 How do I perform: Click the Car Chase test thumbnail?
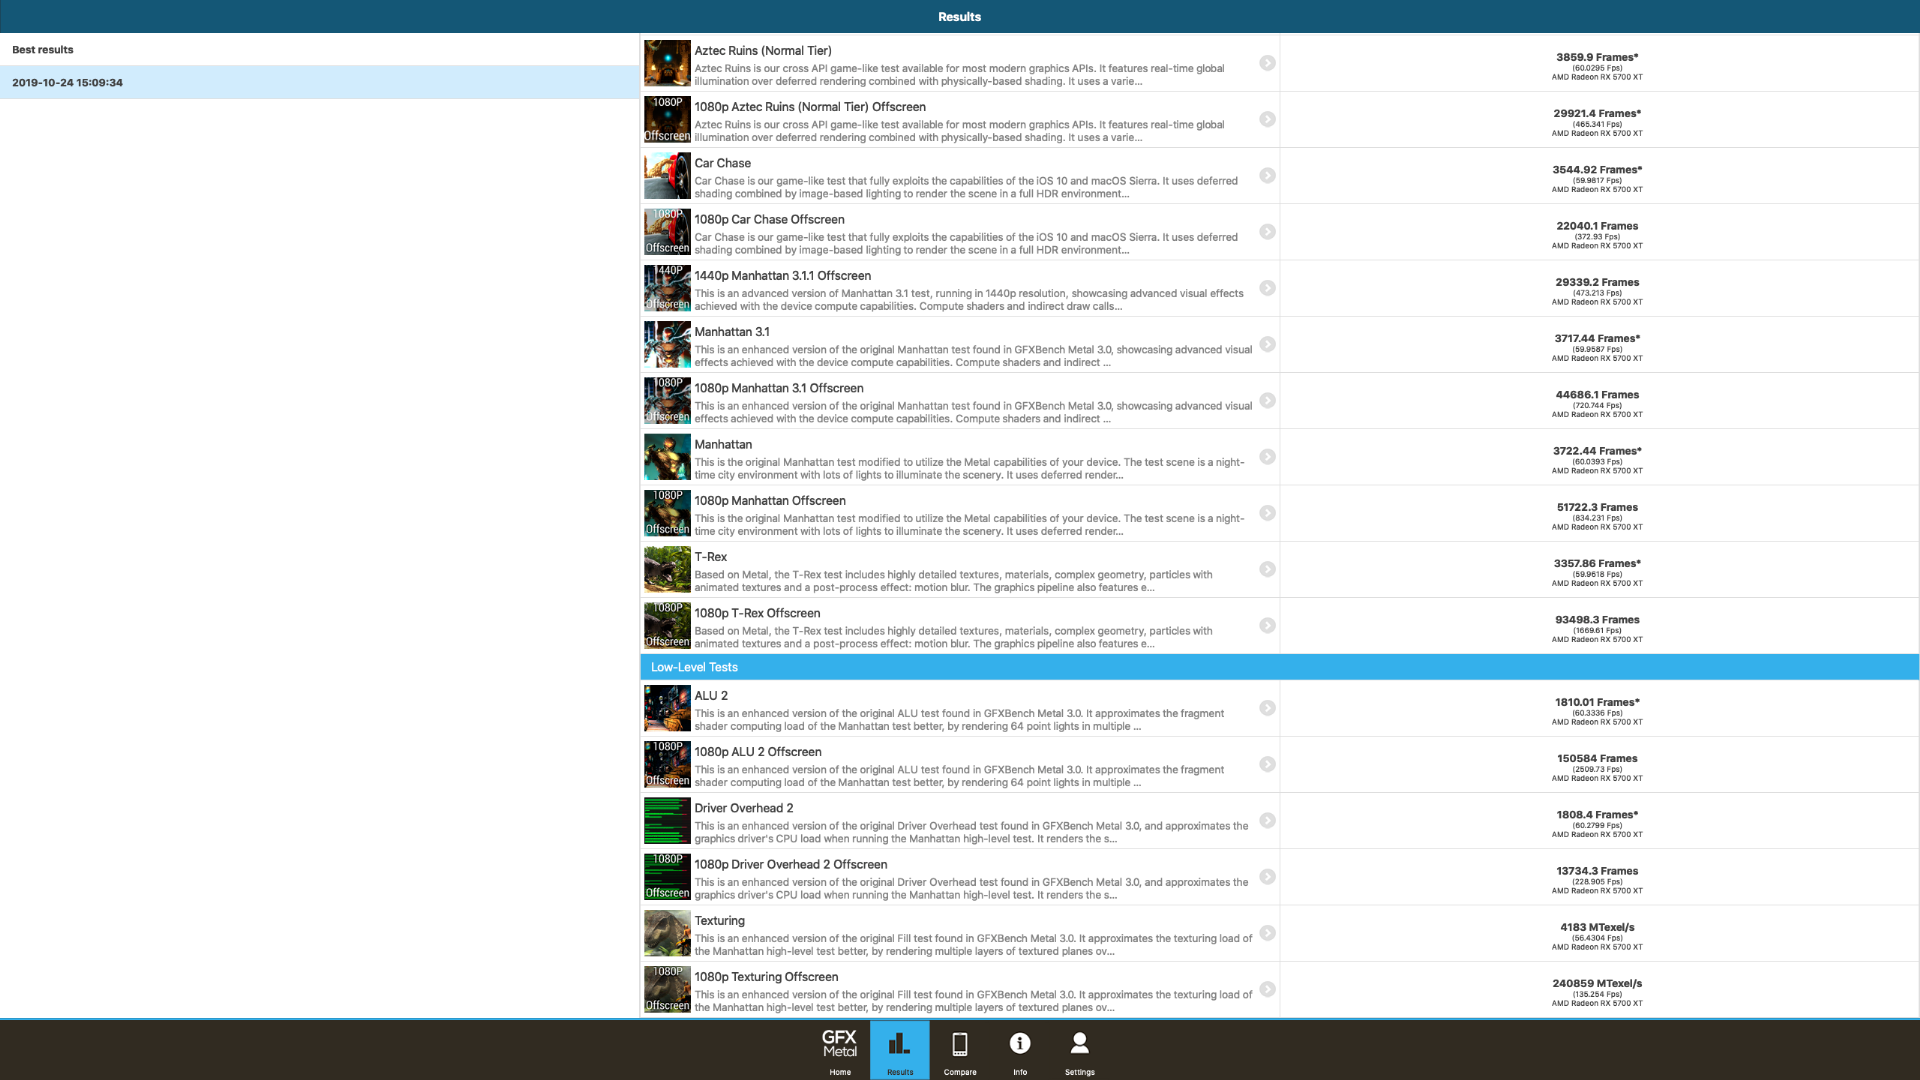[667, 176]
